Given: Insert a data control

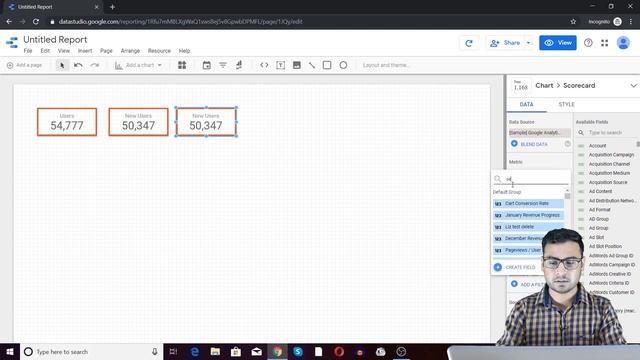Looking at the screenshot, I should click(x=239, y=65).
